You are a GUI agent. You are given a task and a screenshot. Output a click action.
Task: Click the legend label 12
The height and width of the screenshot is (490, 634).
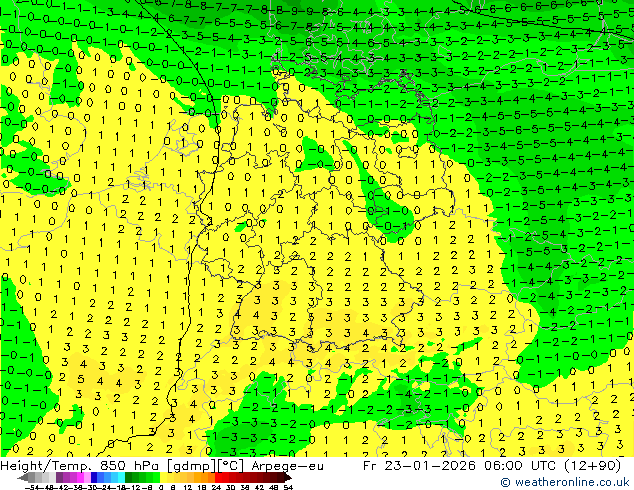pos(188,487)
